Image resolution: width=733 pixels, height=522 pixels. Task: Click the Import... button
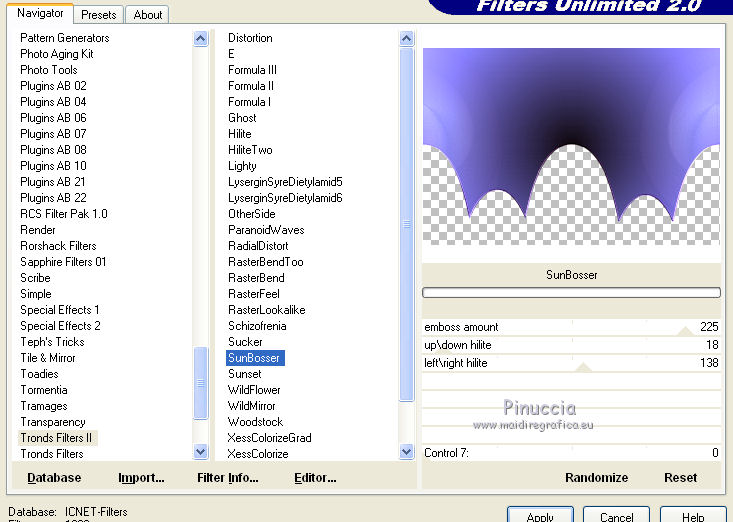[141, 478]
